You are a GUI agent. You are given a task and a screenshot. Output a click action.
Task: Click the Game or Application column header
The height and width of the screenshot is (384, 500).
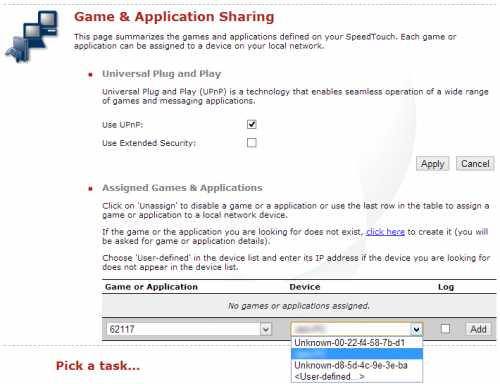(x=151, y=287)
